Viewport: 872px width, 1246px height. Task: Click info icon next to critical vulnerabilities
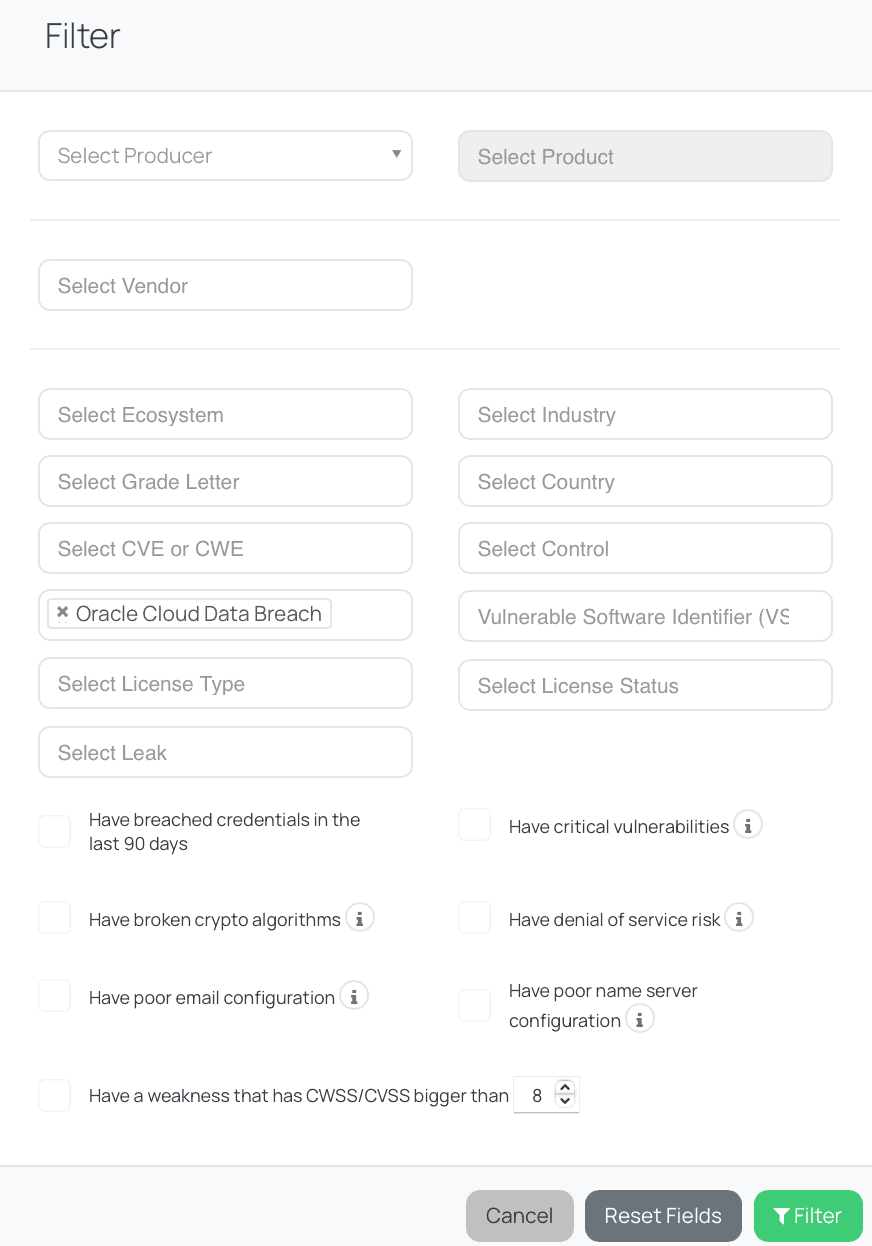pyautogui.click(x=748, y=825)
